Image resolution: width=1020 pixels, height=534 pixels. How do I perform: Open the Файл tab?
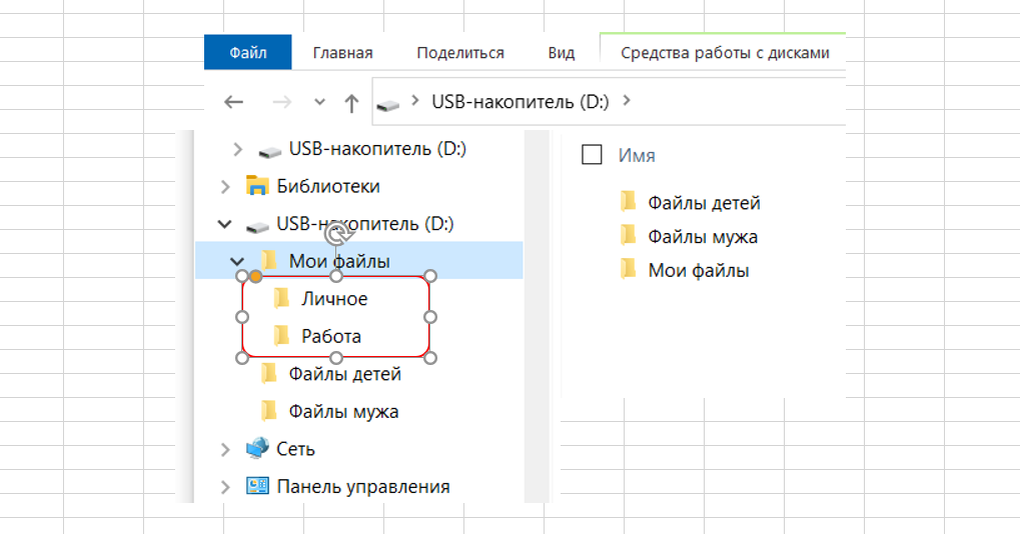click(x=248, y=52)
